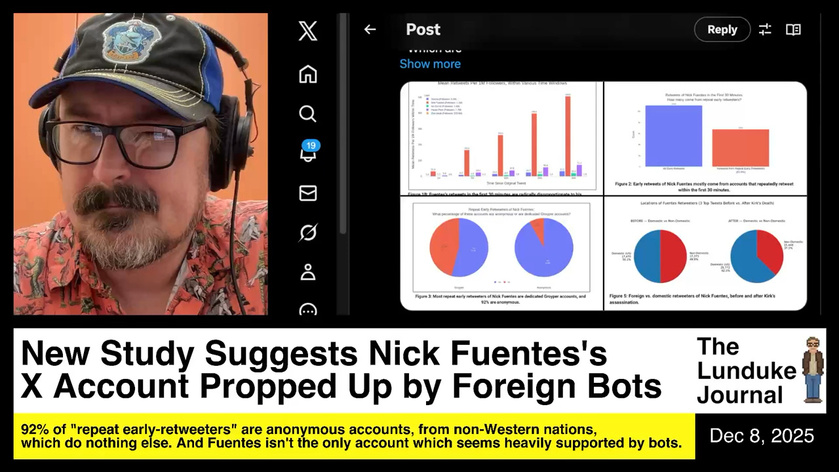Click the X logo in the sidebar

pos(308,32)
